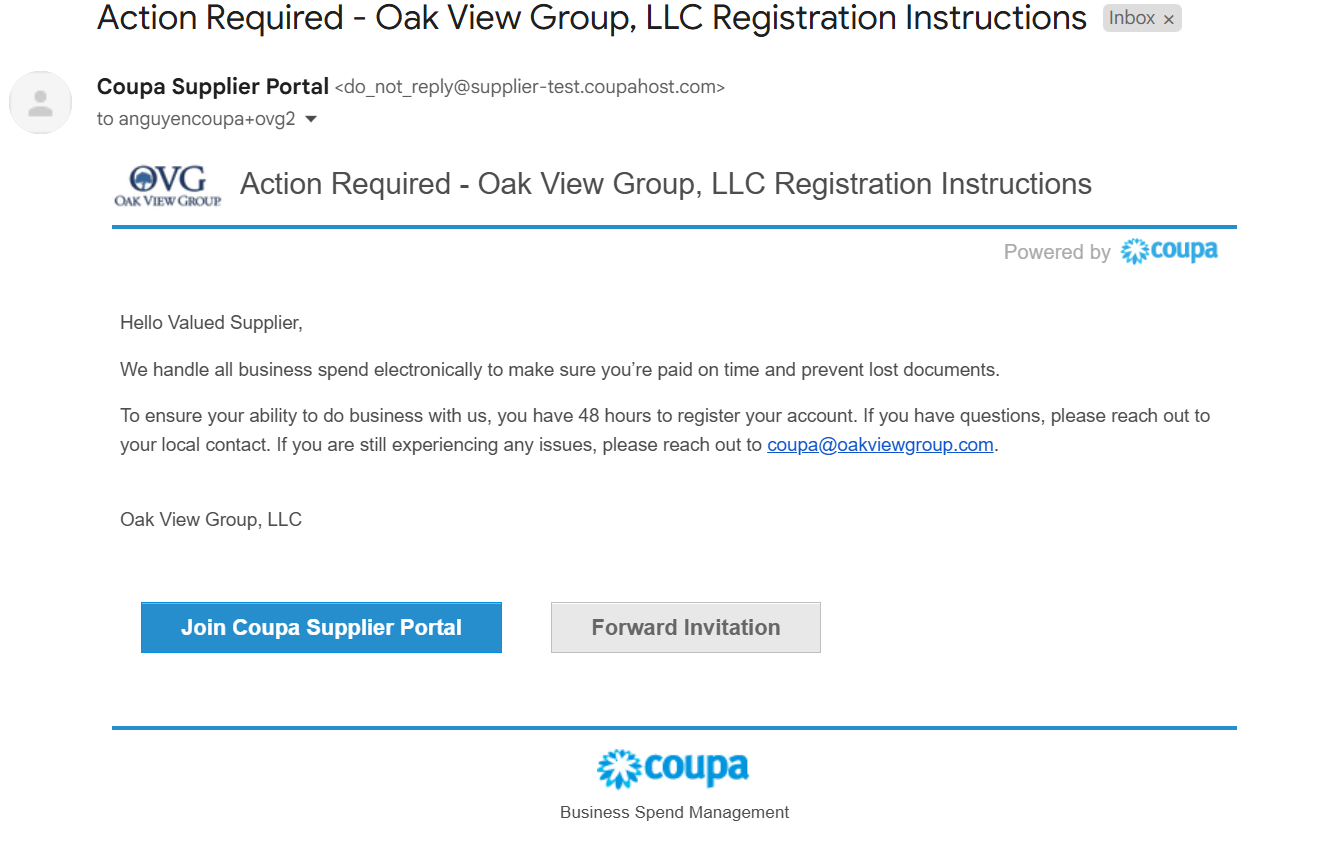Click the Oak View Group OVG logo
This screenshot has width=1321, height=851.
[x=168, y=185]
